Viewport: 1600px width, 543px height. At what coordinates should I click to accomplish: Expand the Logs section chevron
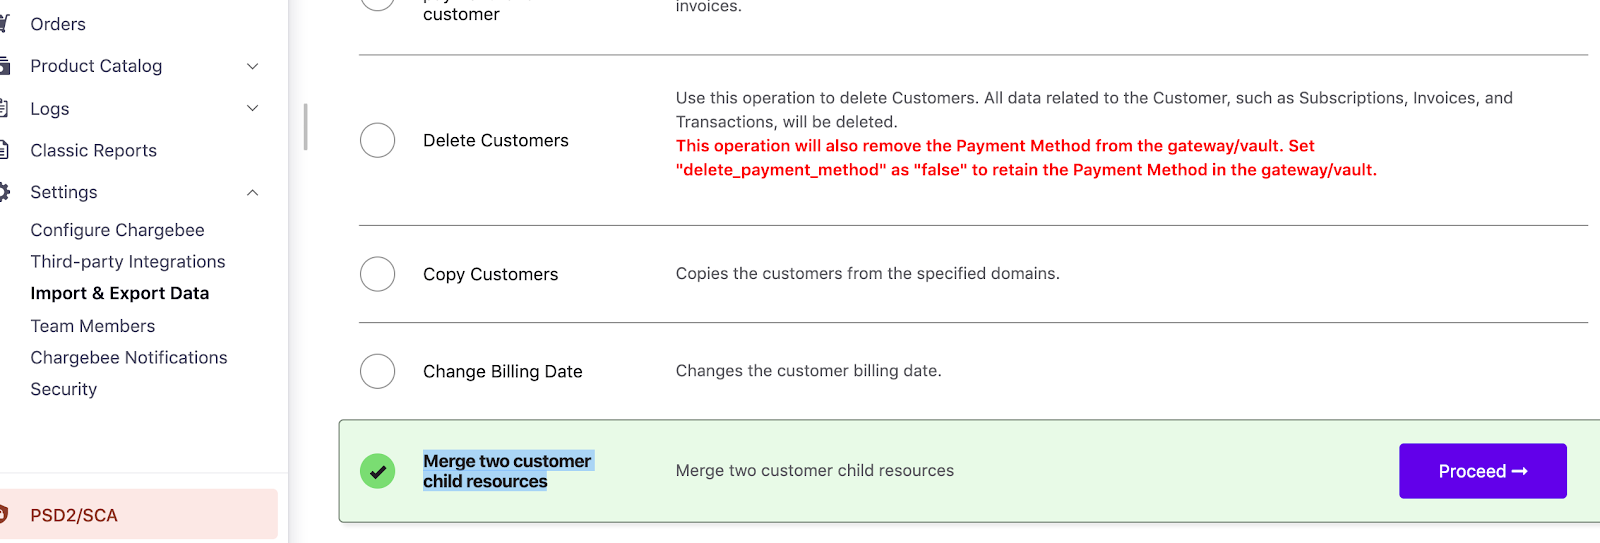(253, 108)
